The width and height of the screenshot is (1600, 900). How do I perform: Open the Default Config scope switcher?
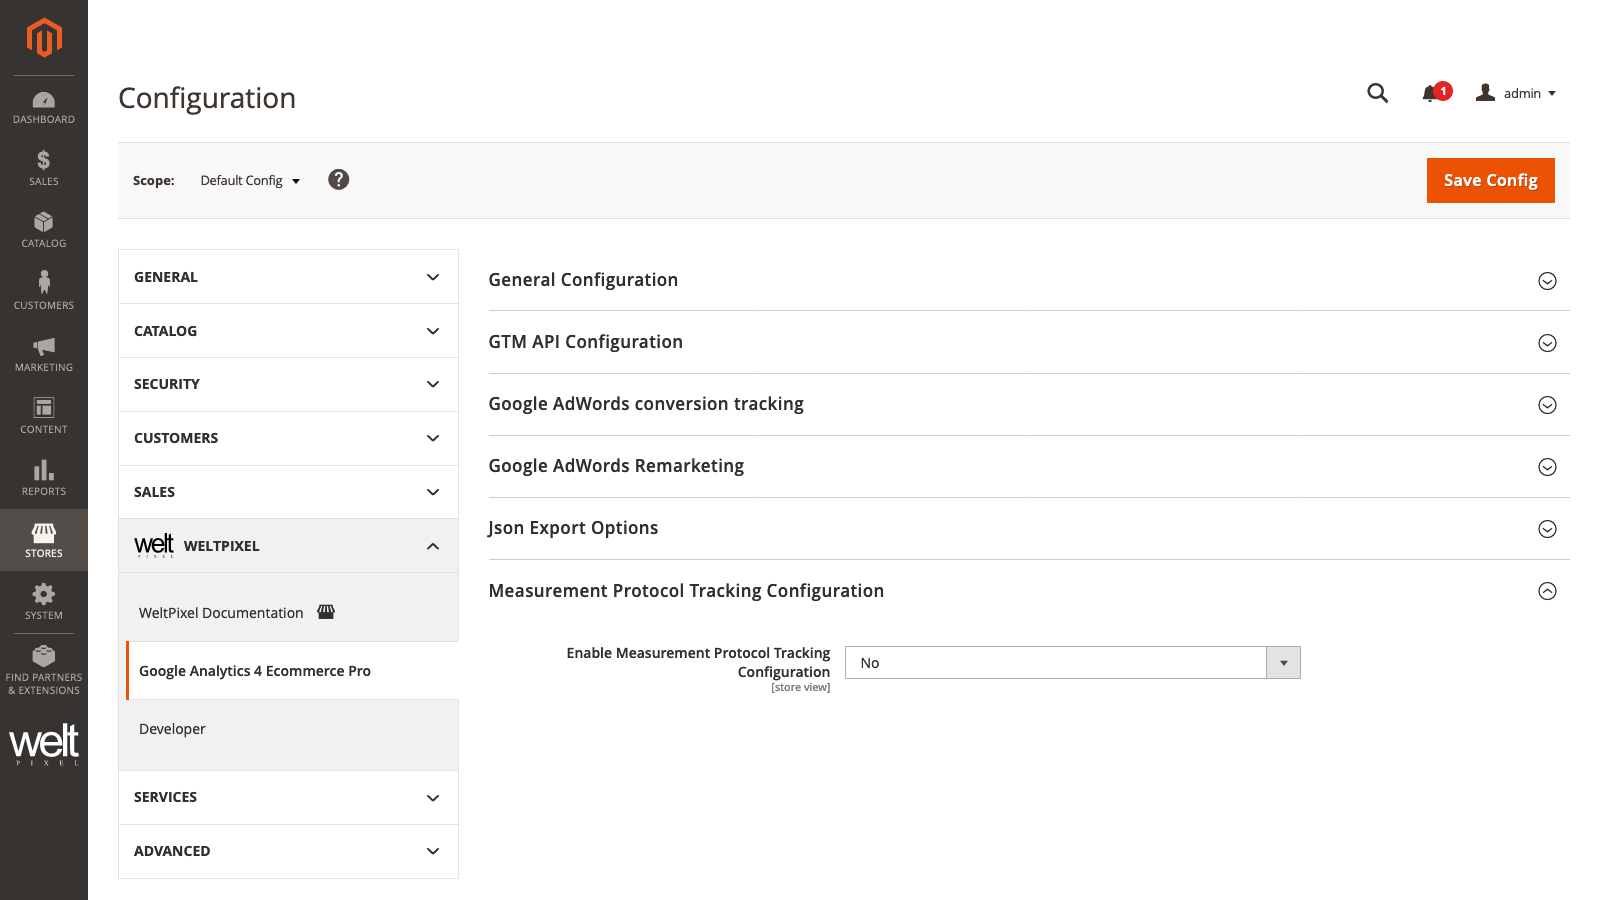pyautogui.click(x=250, y=181)
